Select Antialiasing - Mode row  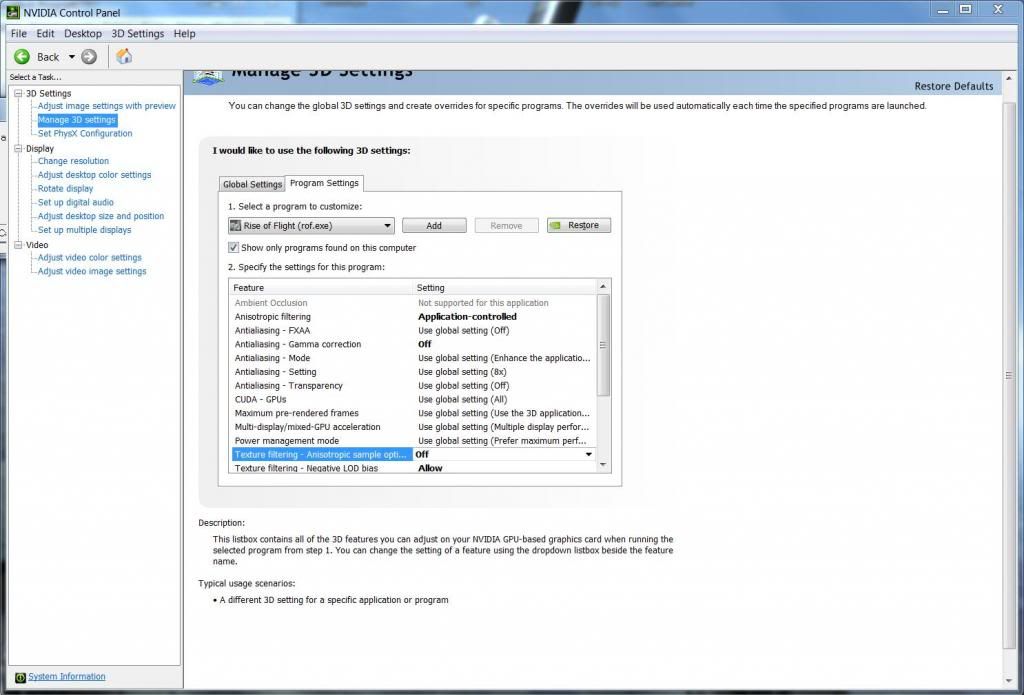tap(413, 358)
